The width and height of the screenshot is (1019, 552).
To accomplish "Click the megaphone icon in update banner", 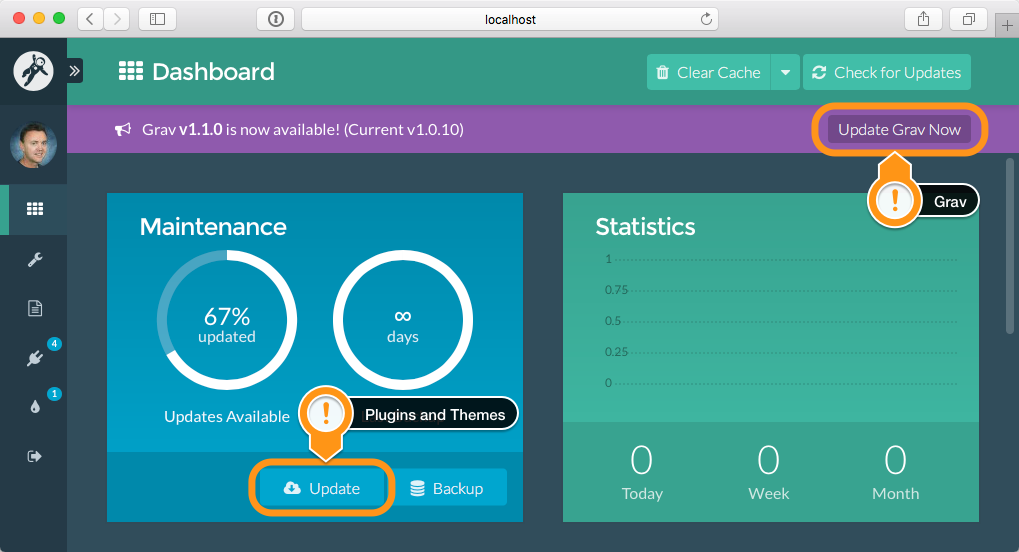I will click(123, 129).
